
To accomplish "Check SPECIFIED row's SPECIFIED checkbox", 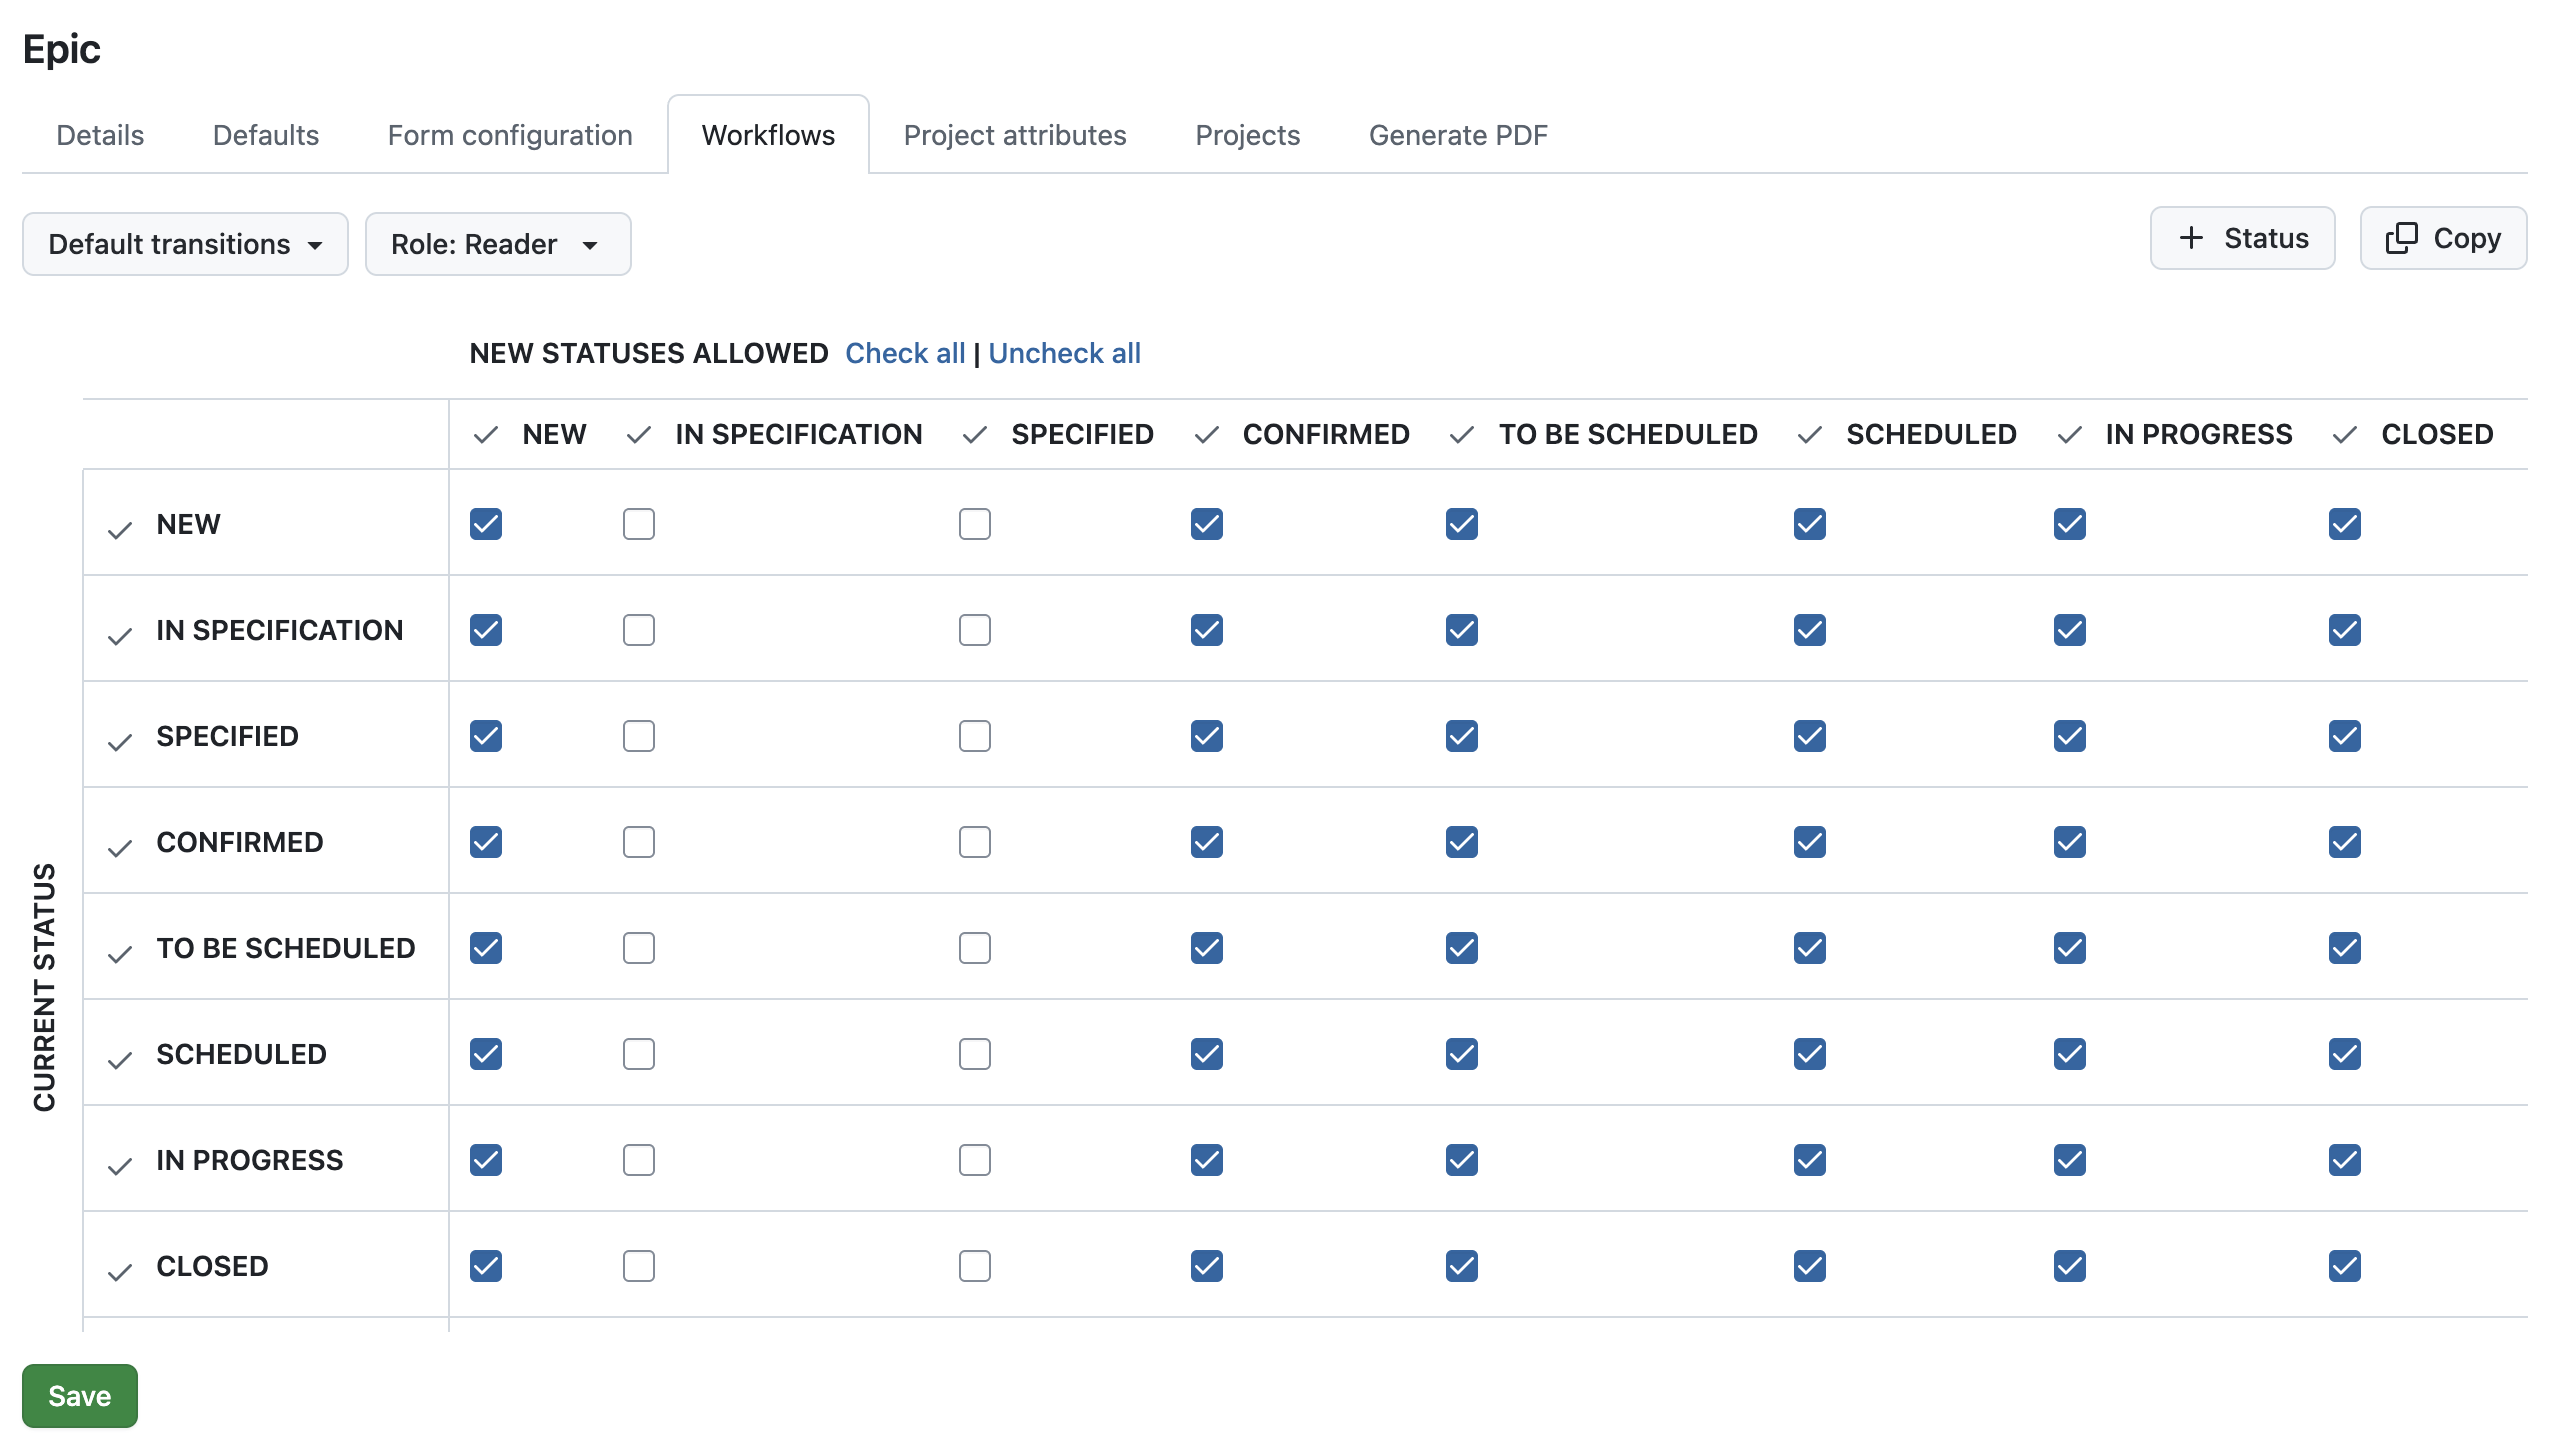I will click(x=975, y=736).
